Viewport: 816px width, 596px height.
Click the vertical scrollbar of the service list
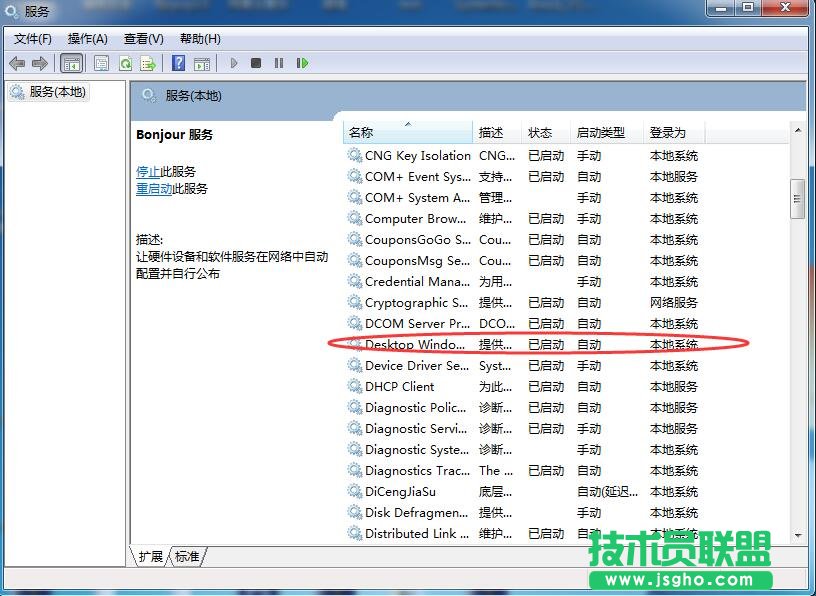click(797, 197)
